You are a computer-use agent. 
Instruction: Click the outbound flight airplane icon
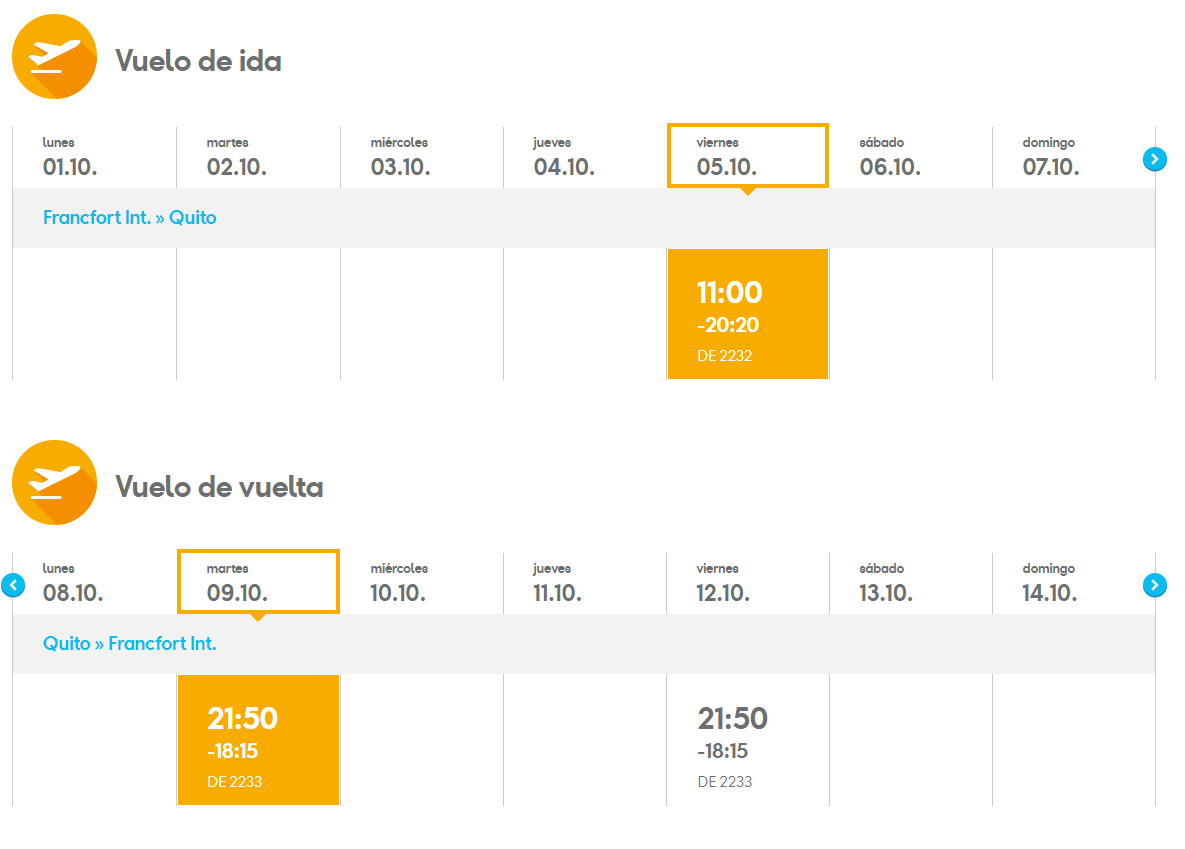(54, 57)
